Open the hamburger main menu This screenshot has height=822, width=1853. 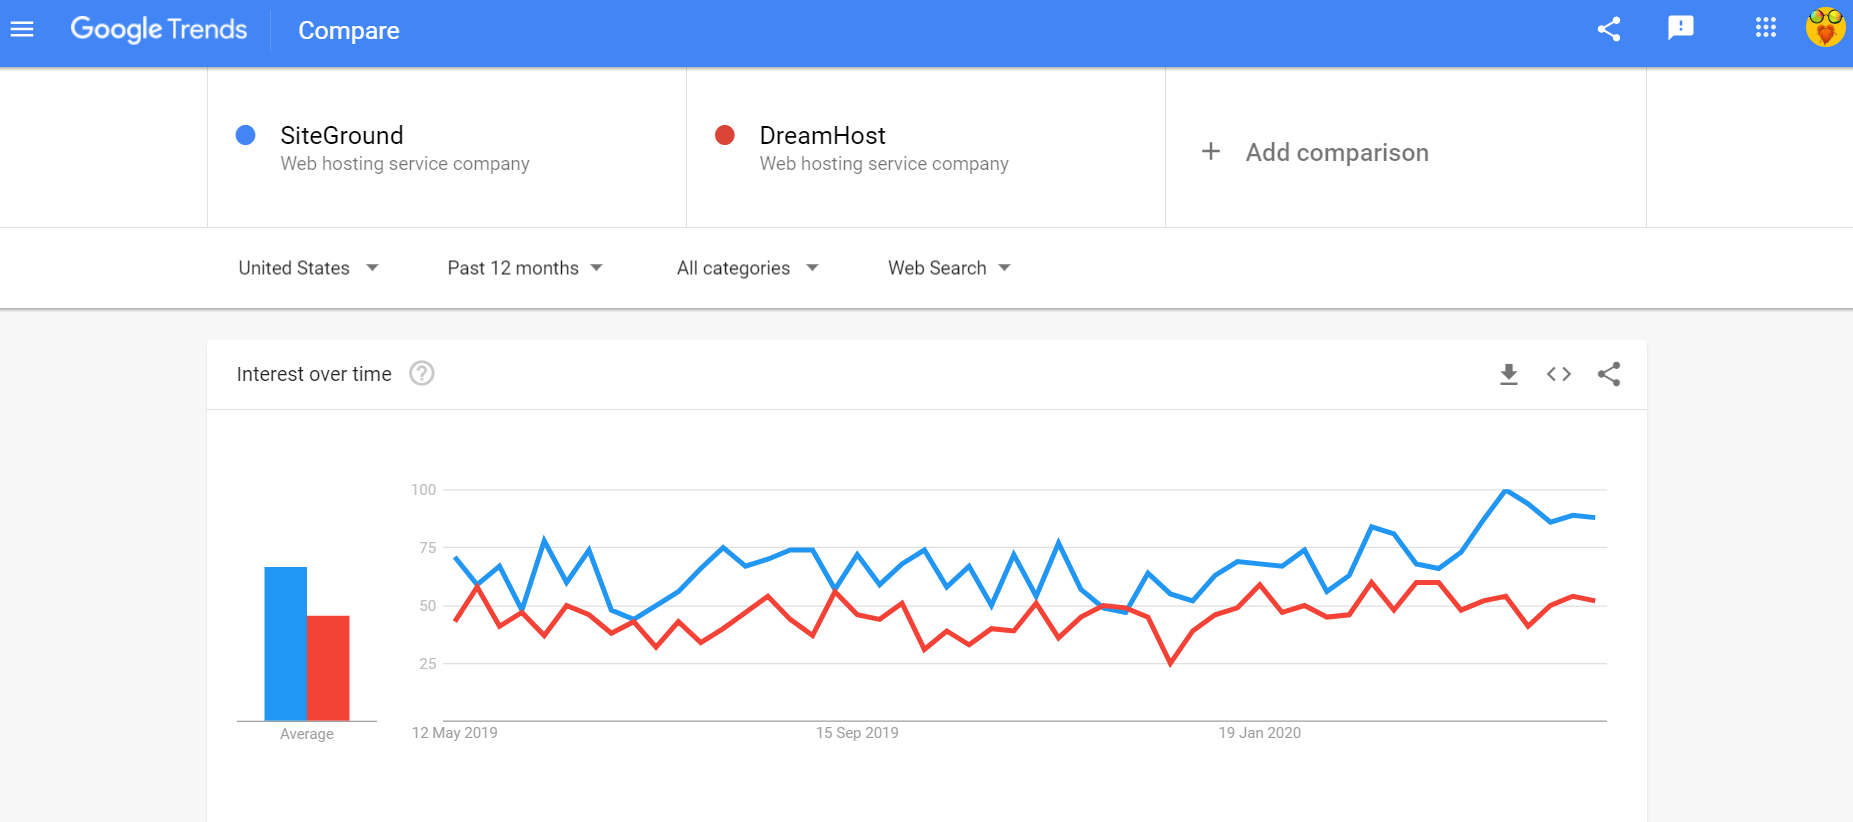(22, 30)
